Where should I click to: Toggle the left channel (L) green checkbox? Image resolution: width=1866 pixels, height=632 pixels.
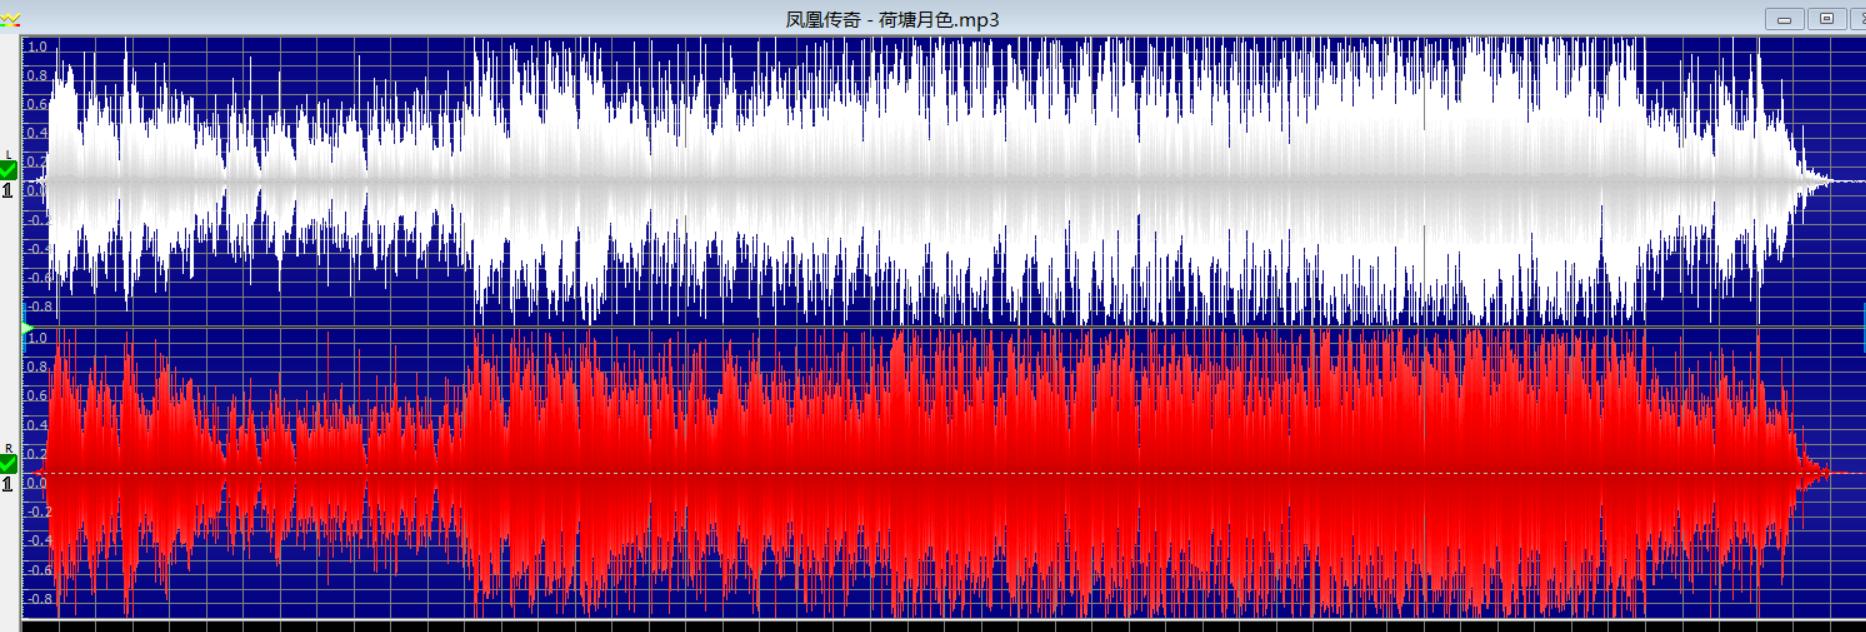[x=8, y=171]
